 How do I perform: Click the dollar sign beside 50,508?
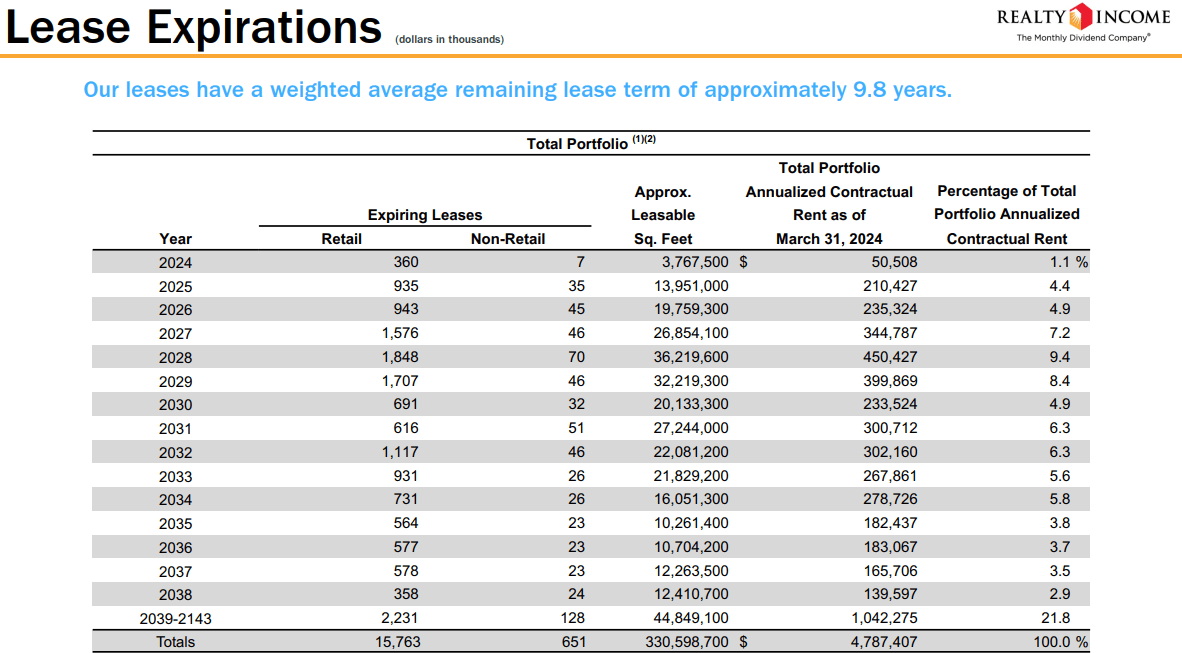click(742, 261)
